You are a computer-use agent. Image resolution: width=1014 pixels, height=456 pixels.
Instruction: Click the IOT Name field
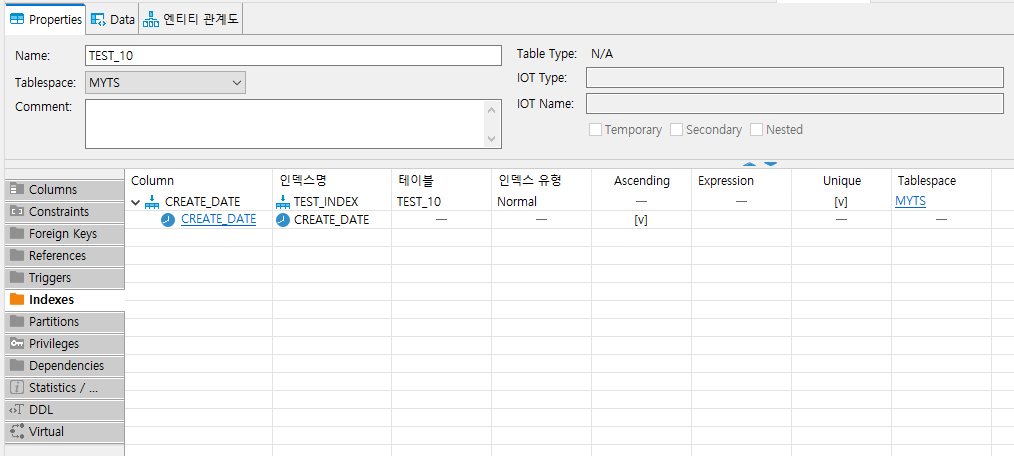[795, 103]
